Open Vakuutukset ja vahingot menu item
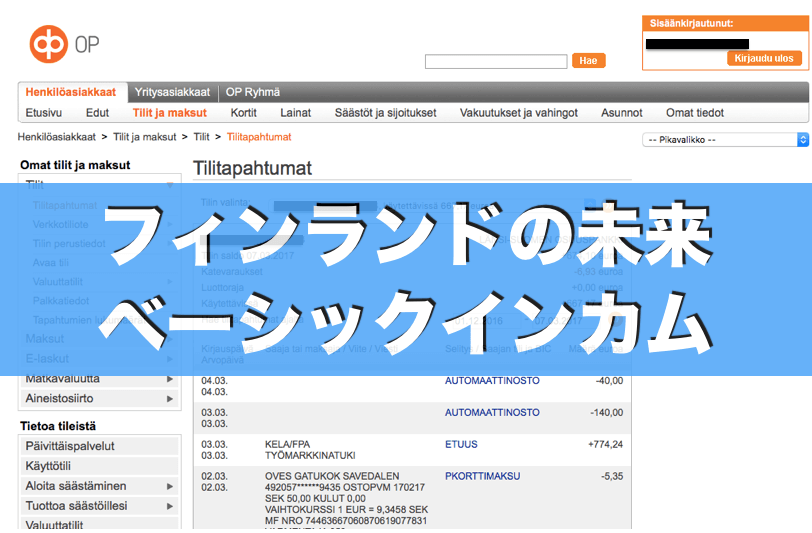The image size is (812, 533). pos(519,113)
